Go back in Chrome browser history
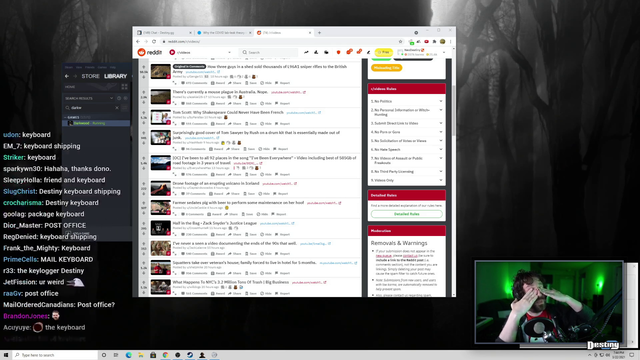640x360 pixels. [138, 42]
